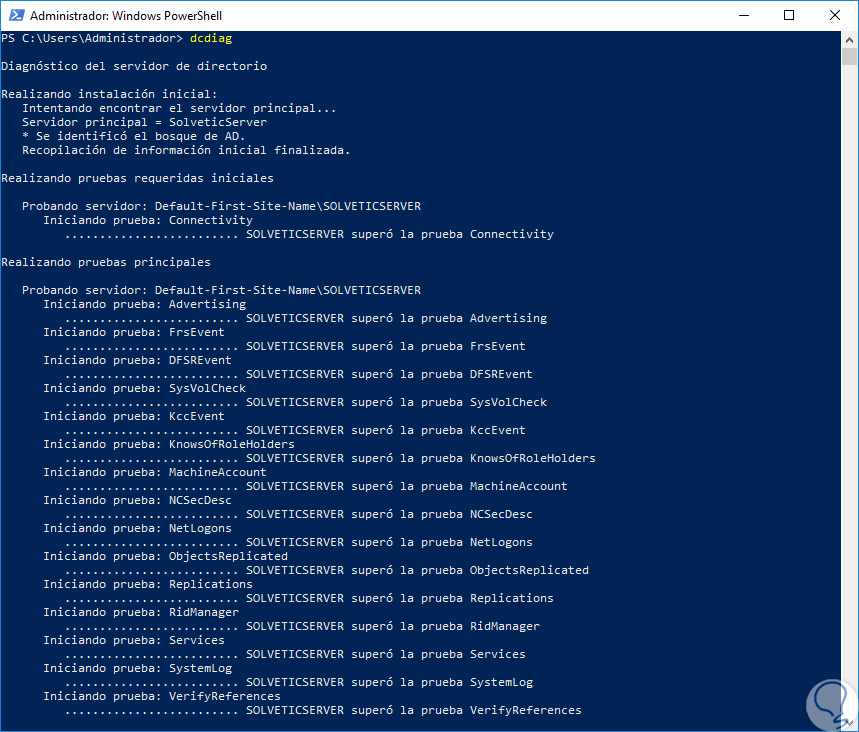Click the PowerShell icon in title bar
Viewport: 859px width, 732px height.
[x=16, y=15]
